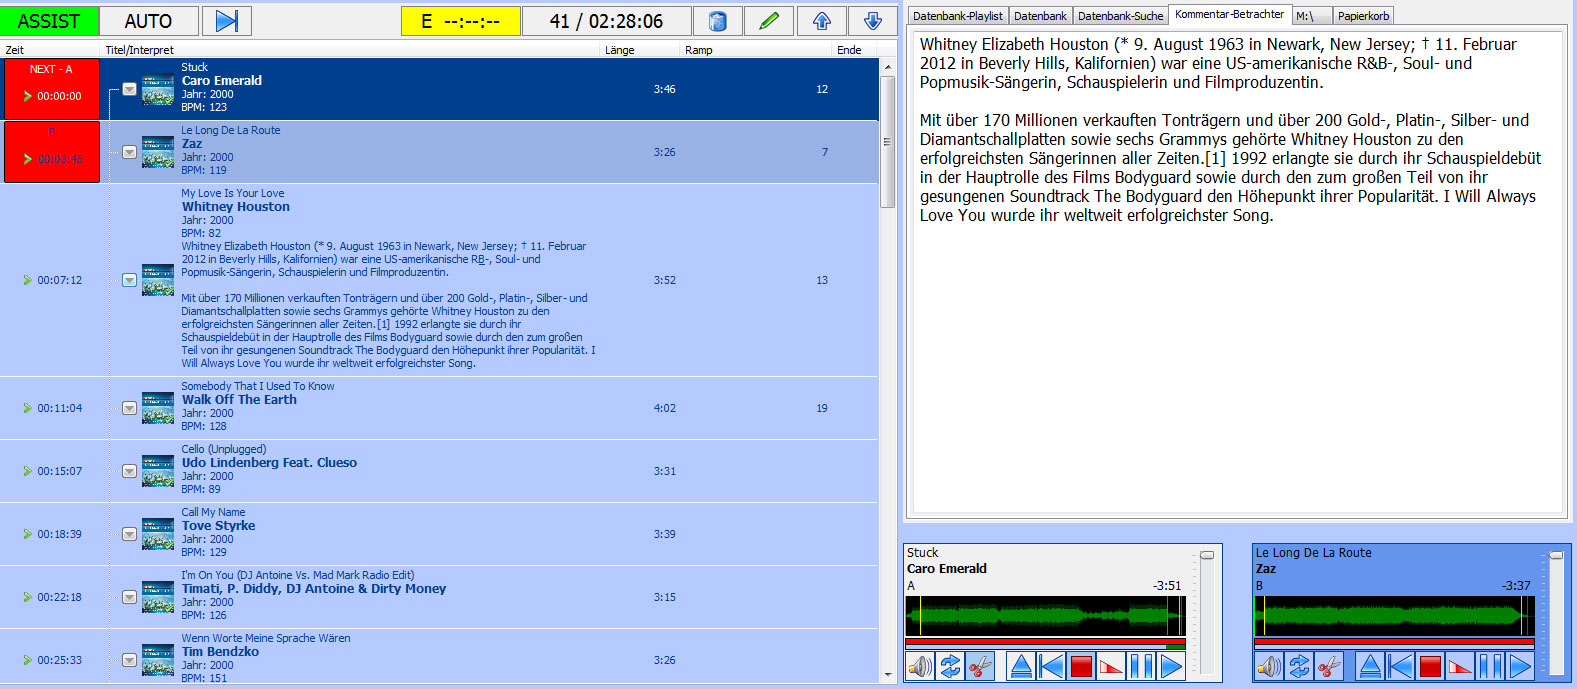Switch to the Datenbank-Suche tab
Image resolution: width=1577 pixels, height=689 pixels.
[x=1120, y=16]
